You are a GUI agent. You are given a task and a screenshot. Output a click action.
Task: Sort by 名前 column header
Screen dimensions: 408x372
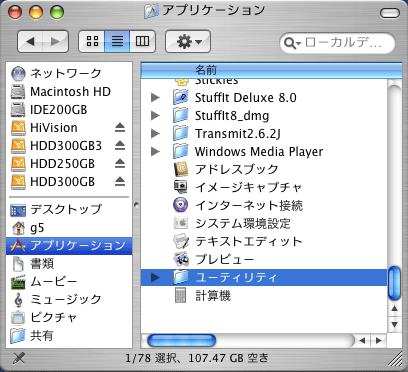tap(271, 70)
